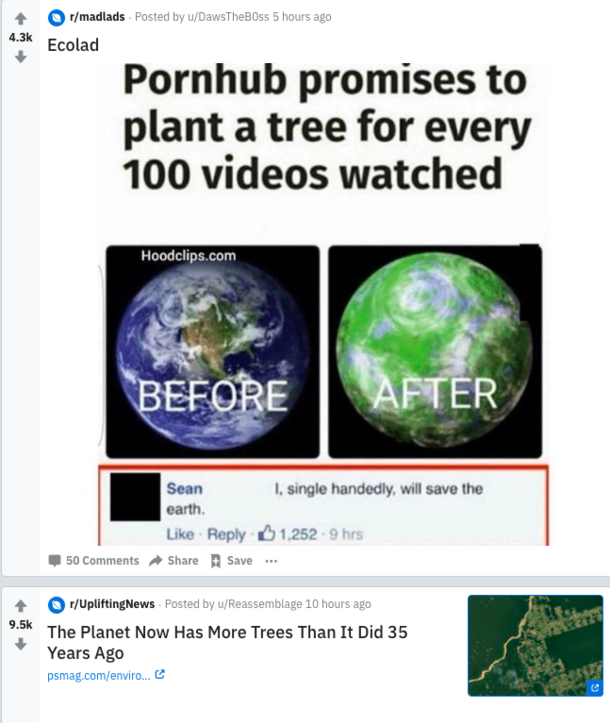
Task: Upvote the UpliftingNews trees post
Action: pos(20,605)
